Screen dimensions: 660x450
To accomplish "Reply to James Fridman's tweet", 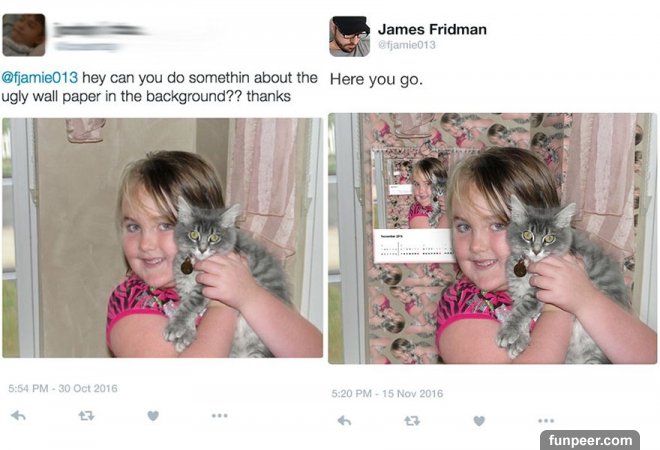I will pyautogui.click(x=344, y=421).
